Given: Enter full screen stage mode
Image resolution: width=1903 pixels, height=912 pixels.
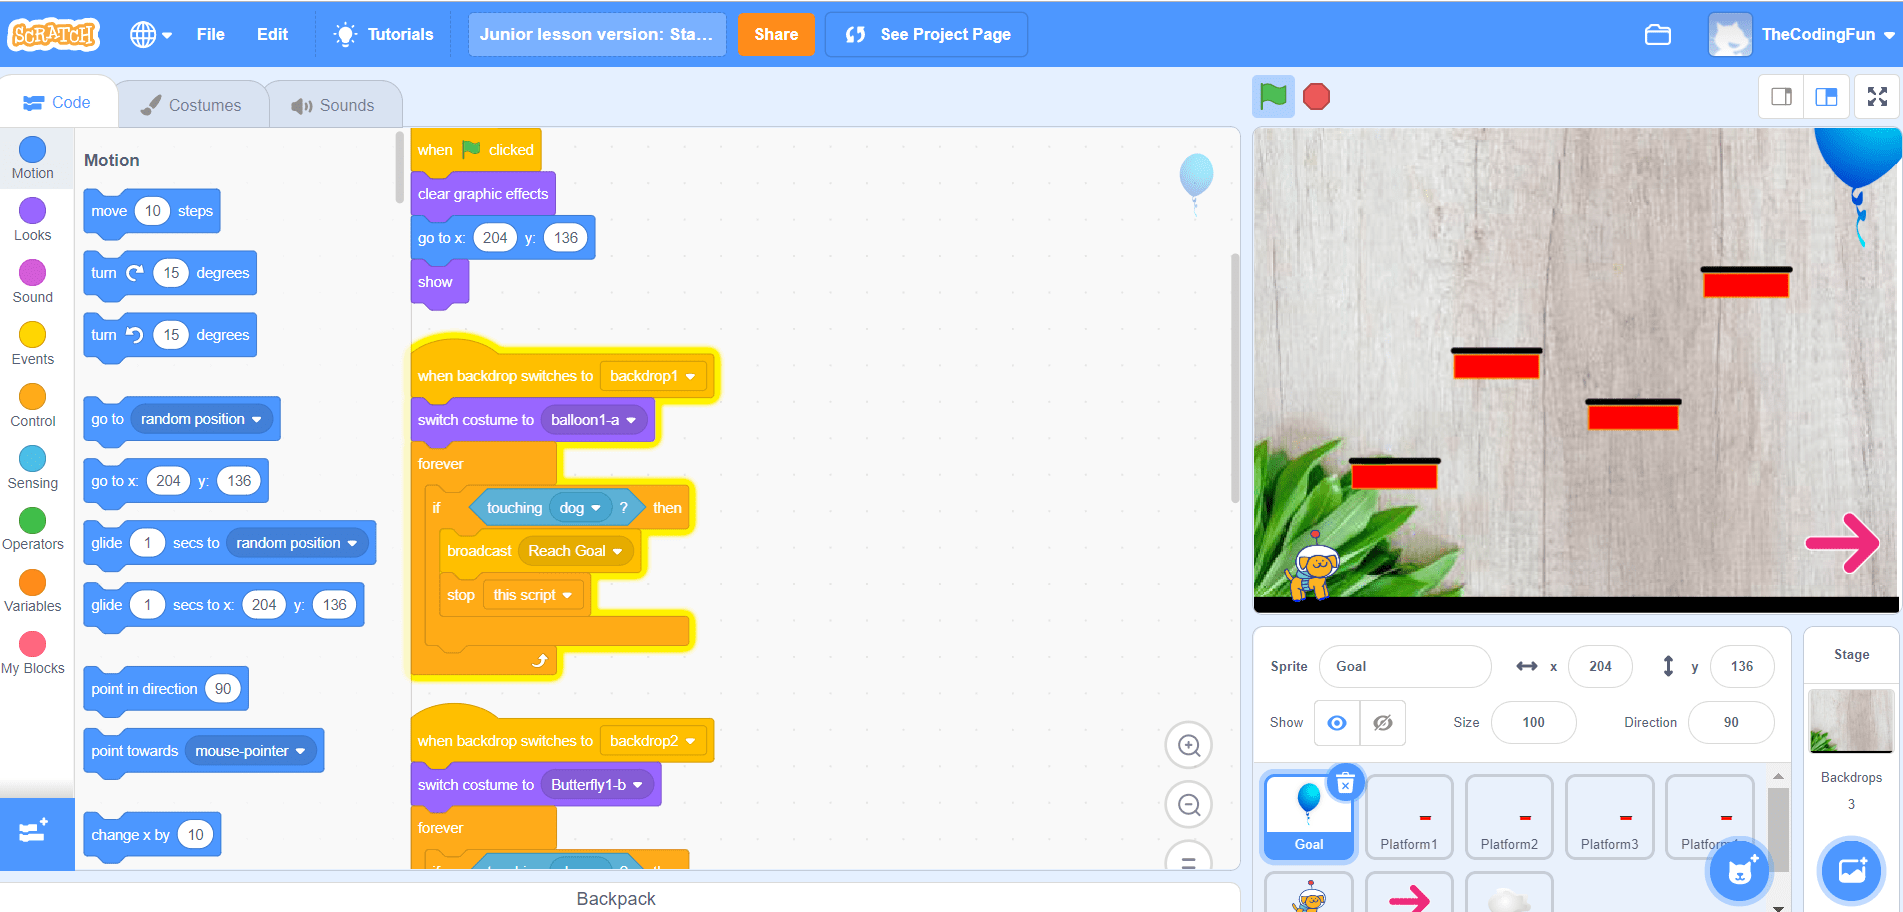Looking at the screenshot, I should [x=1877, y=97].
